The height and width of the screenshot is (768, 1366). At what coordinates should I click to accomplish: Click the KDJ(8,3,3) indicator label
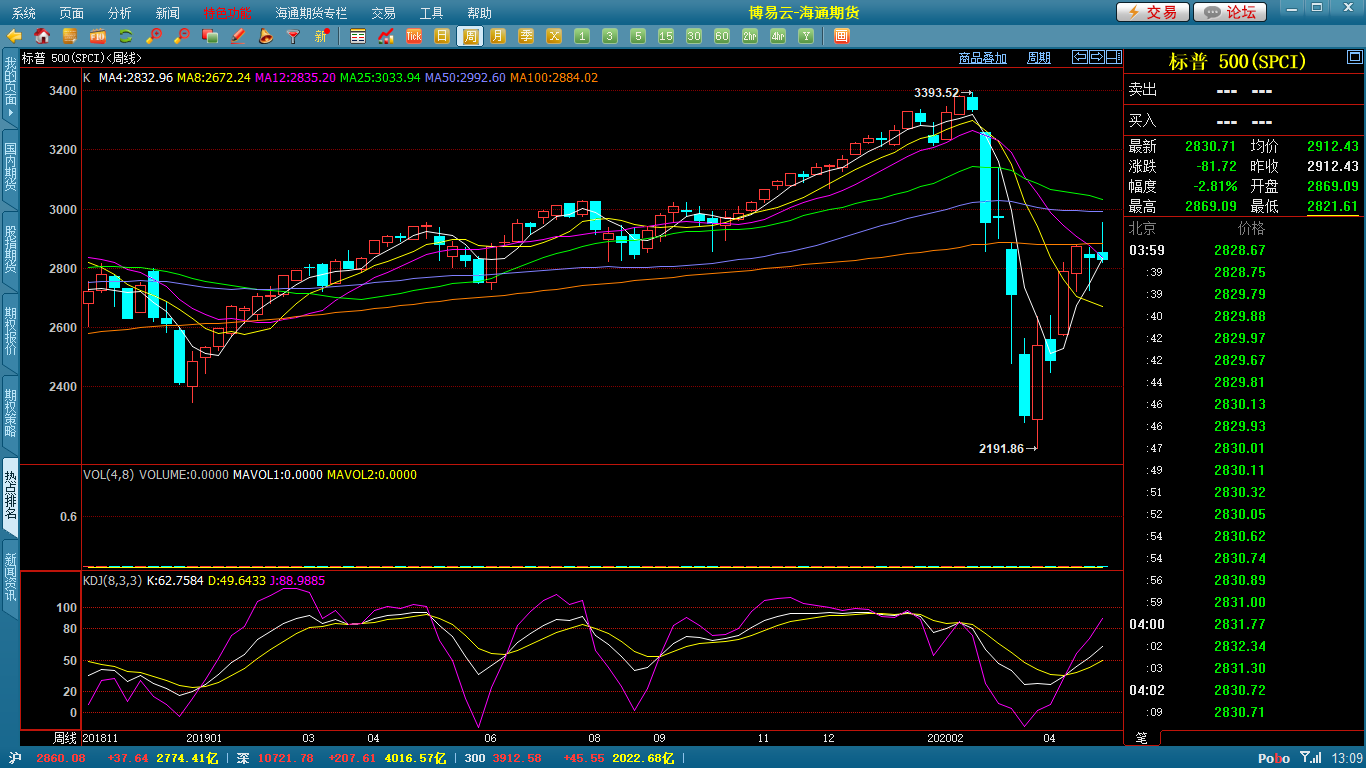[x=112, y=580]
